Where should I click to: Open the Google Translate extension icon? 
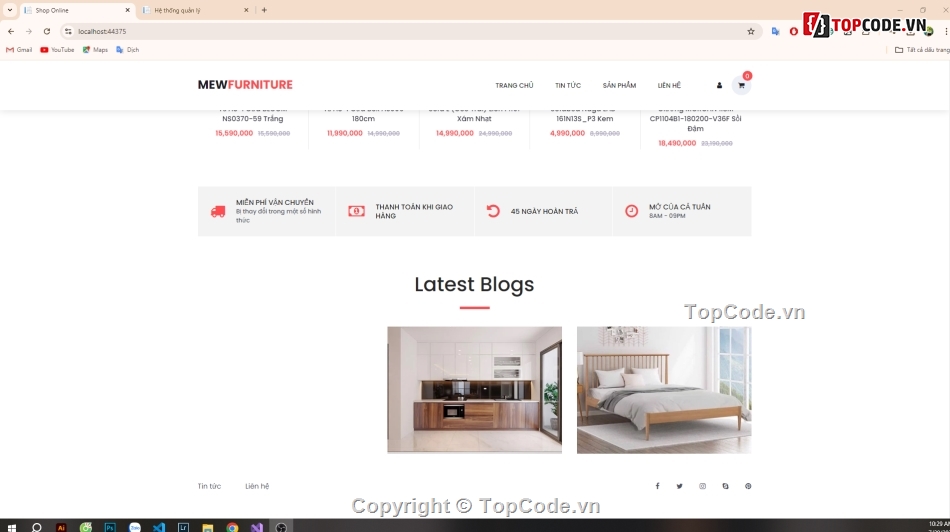tap(776, 32)
